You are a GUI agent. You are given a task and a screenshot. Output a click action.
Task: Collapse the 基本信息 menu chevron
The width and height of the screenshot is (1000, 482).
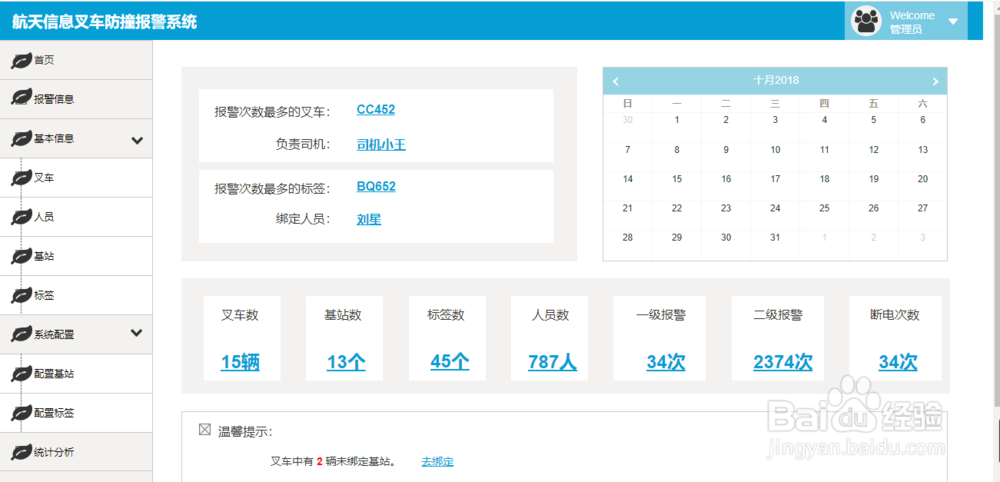point(136,140)
